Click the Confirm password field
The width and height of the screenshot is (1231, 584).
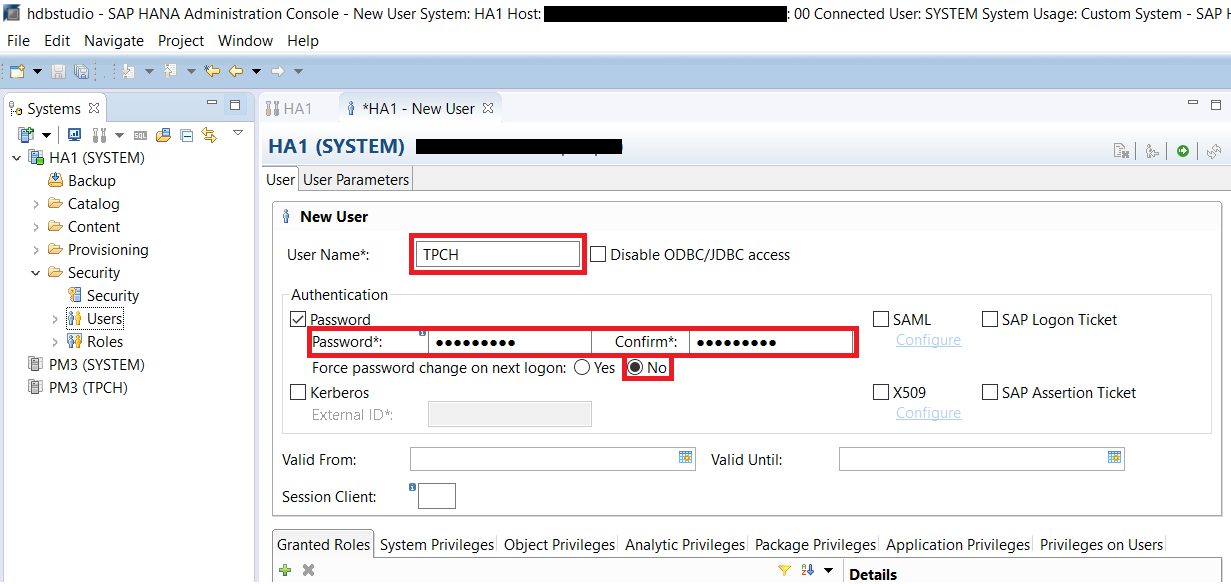click(x=770, y=342)
